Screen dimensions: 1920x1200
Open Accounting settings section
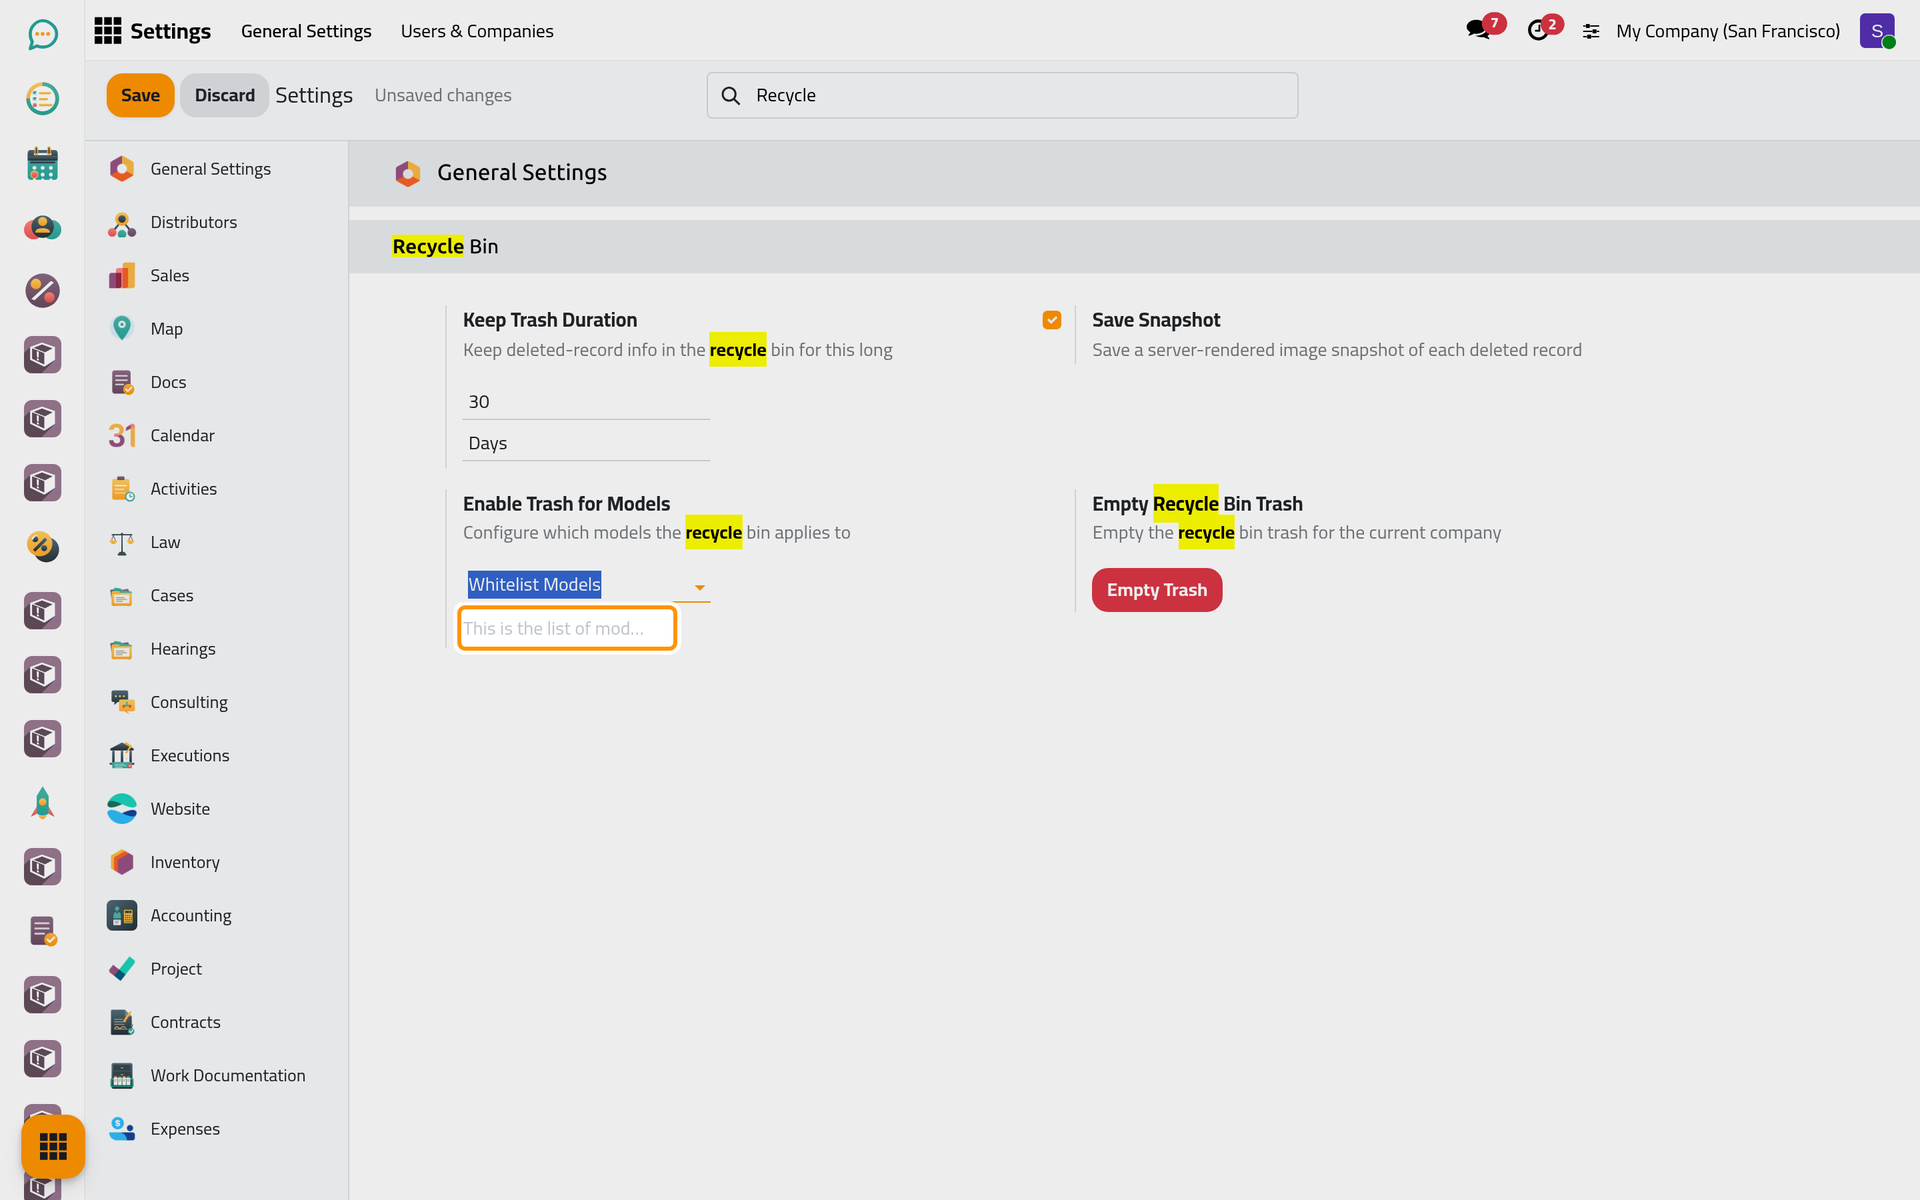pyautogui.click(x=216, y=915)
